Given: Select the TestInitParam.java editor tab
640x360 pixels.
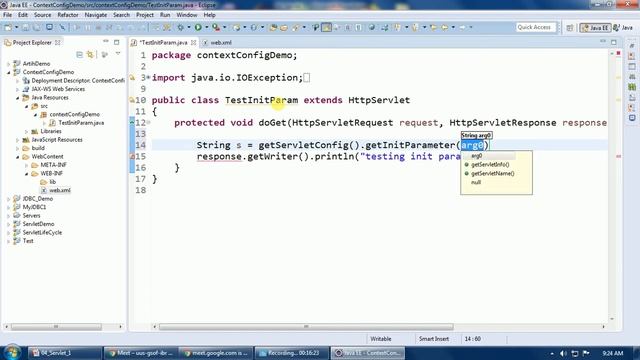Looking at the screenshot, I should tap(163, 42).
